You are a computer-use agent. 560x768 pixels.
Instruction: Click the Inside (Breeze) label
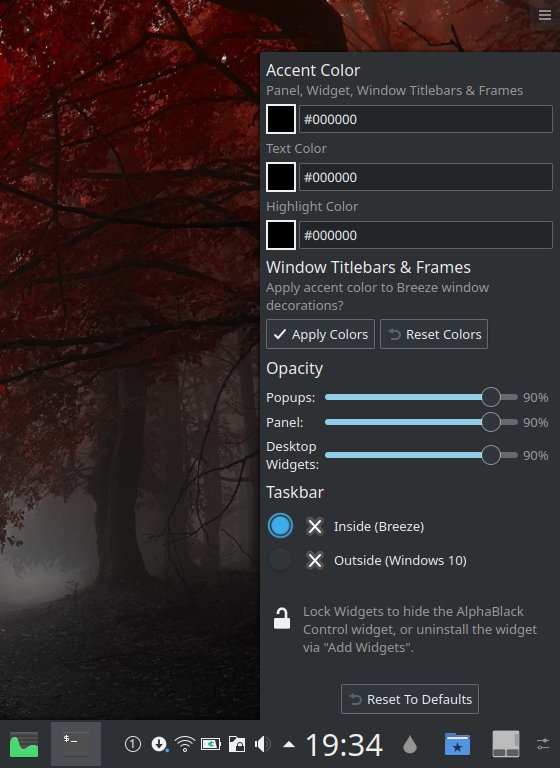point(379,527)
